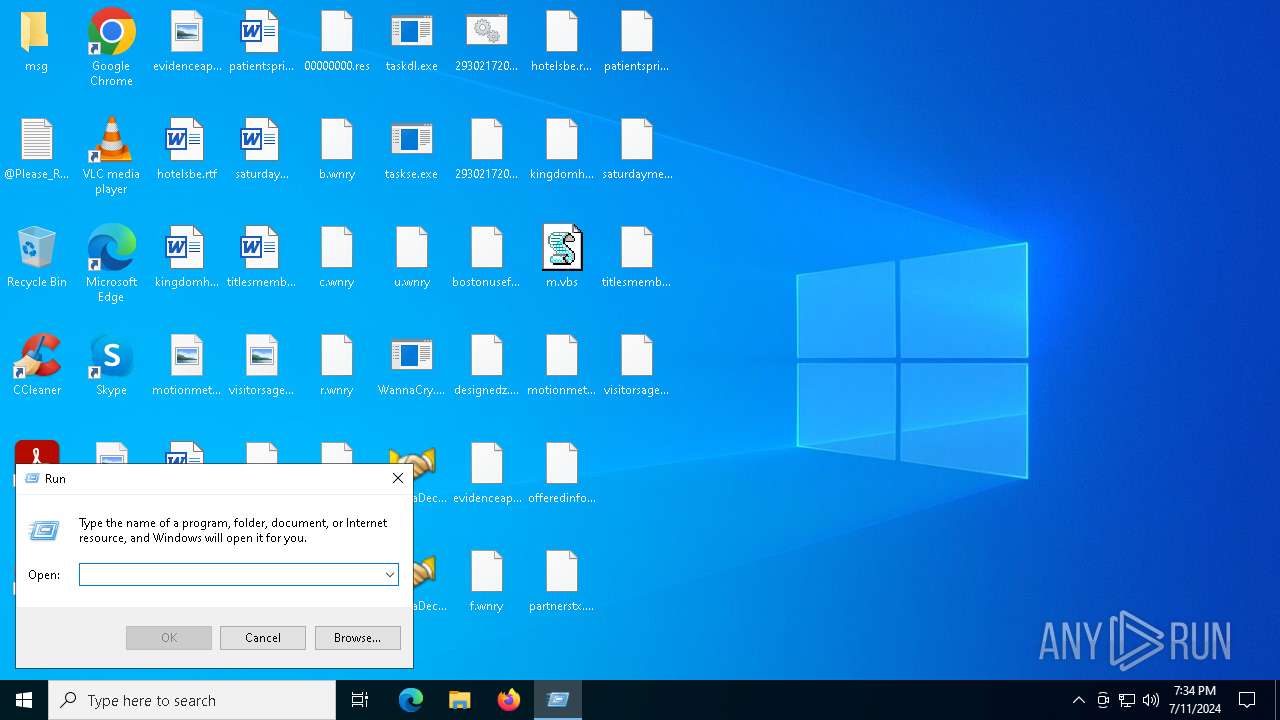Select the m.vbs script file
This screenshot has height=720, width=1280.
562,256
